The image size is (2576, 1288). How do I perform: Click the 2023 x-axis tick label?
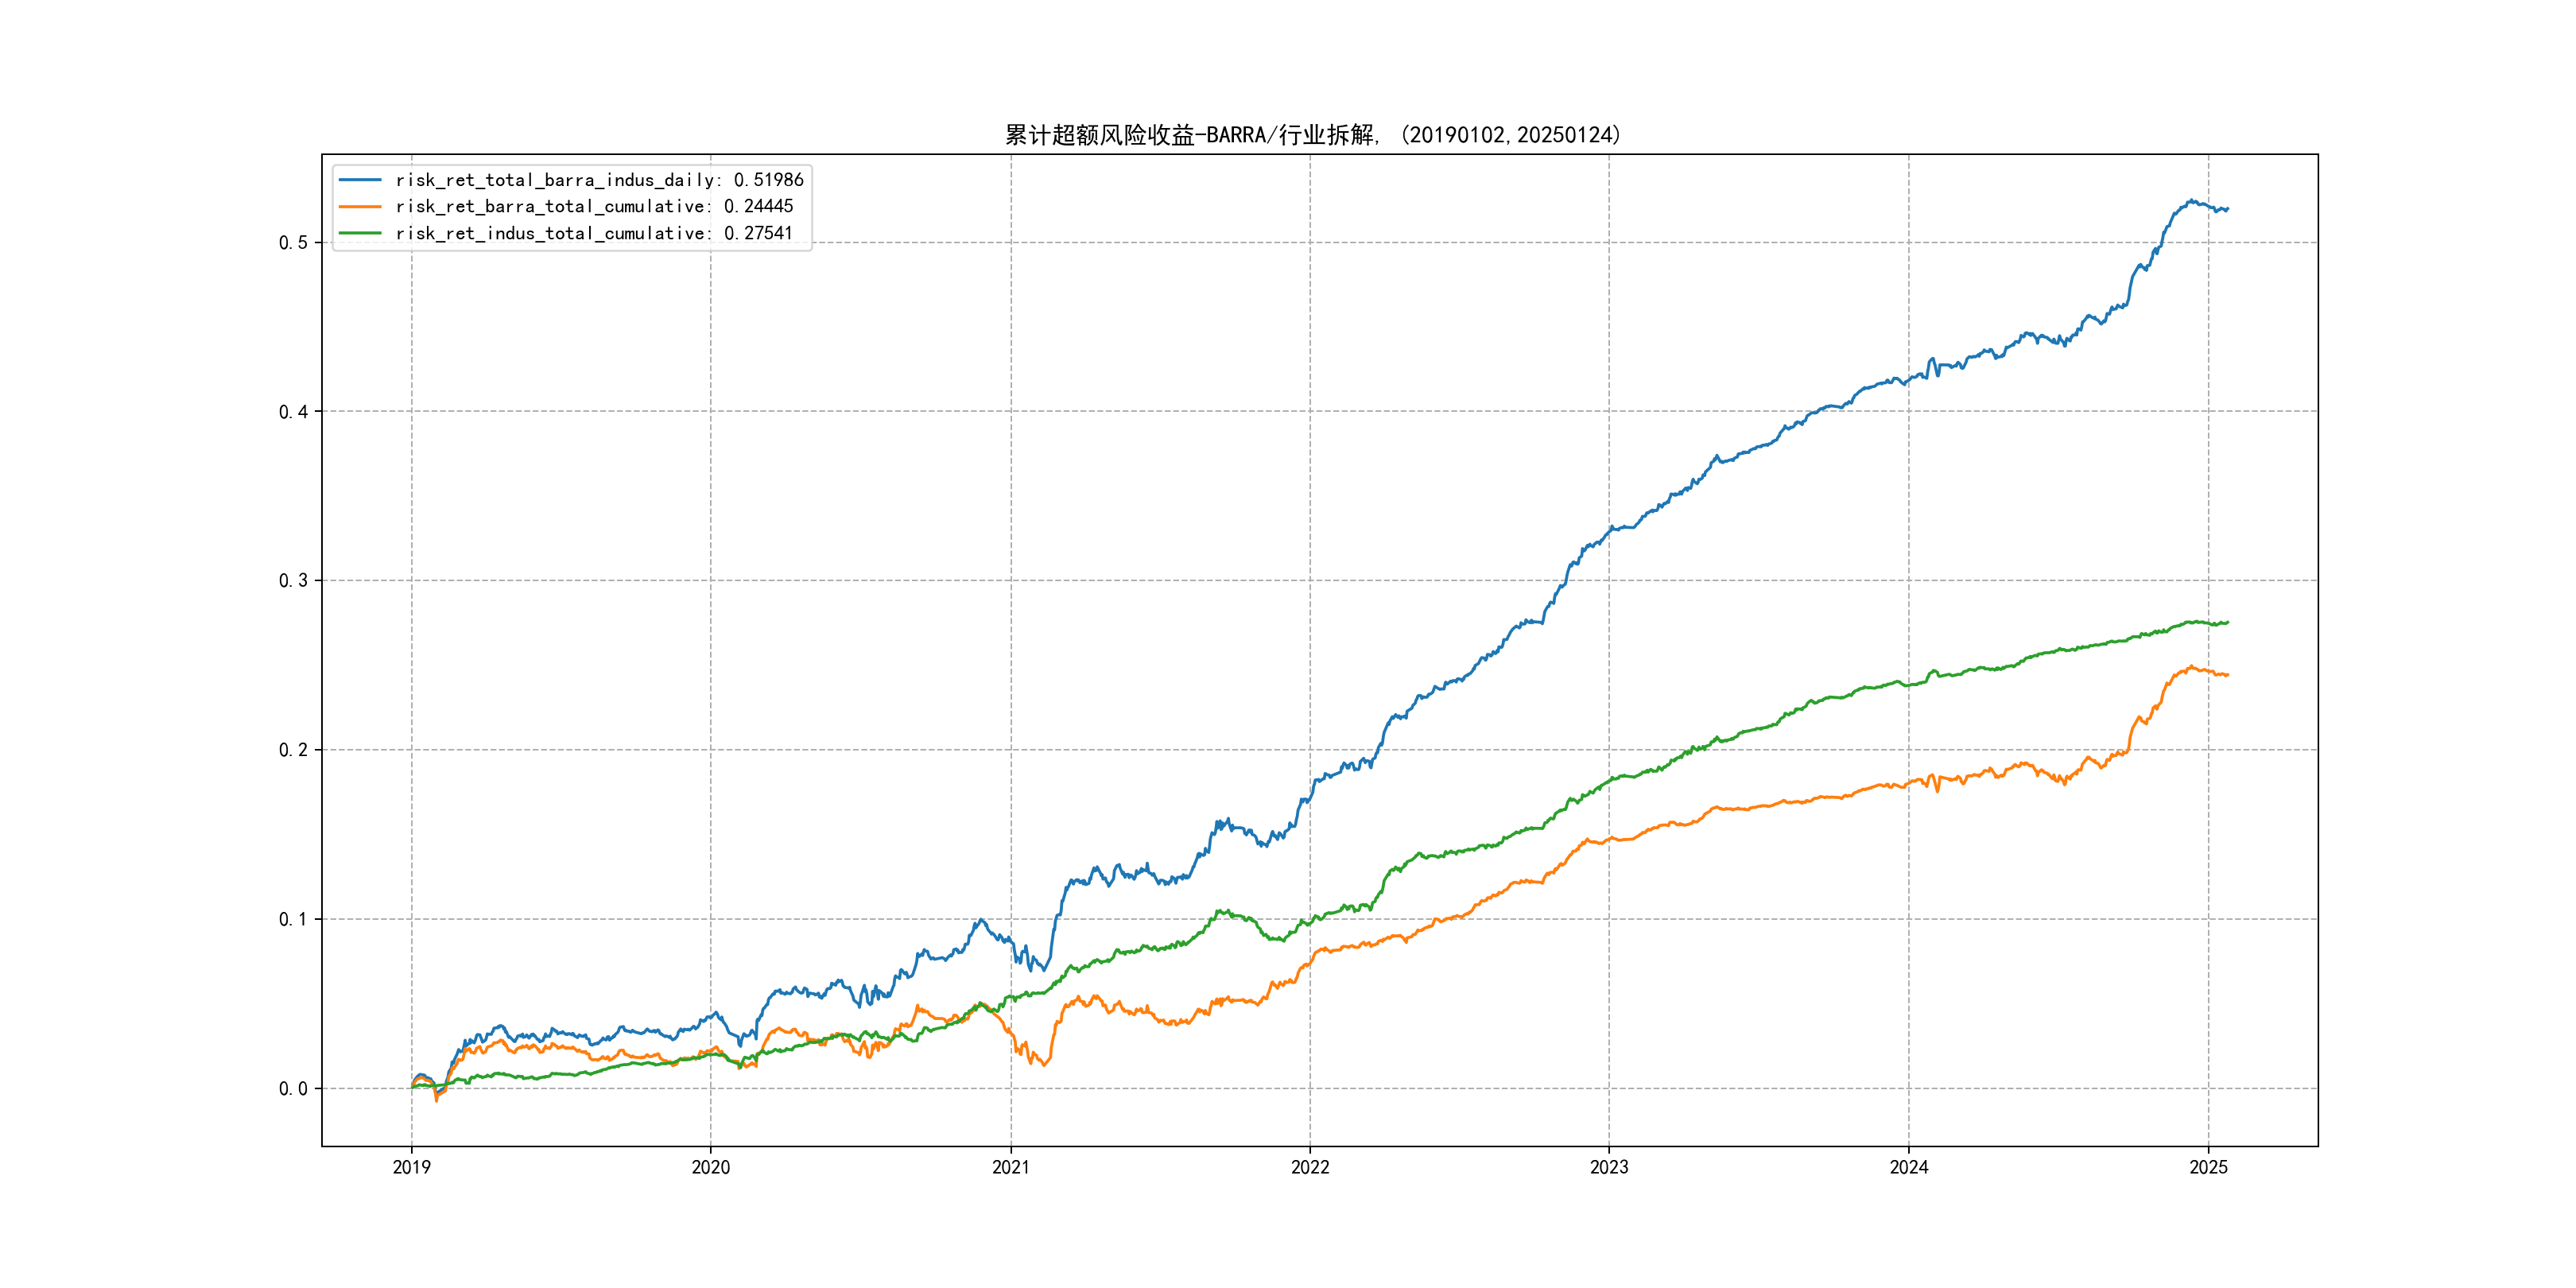click(x=1609, y=1167)
